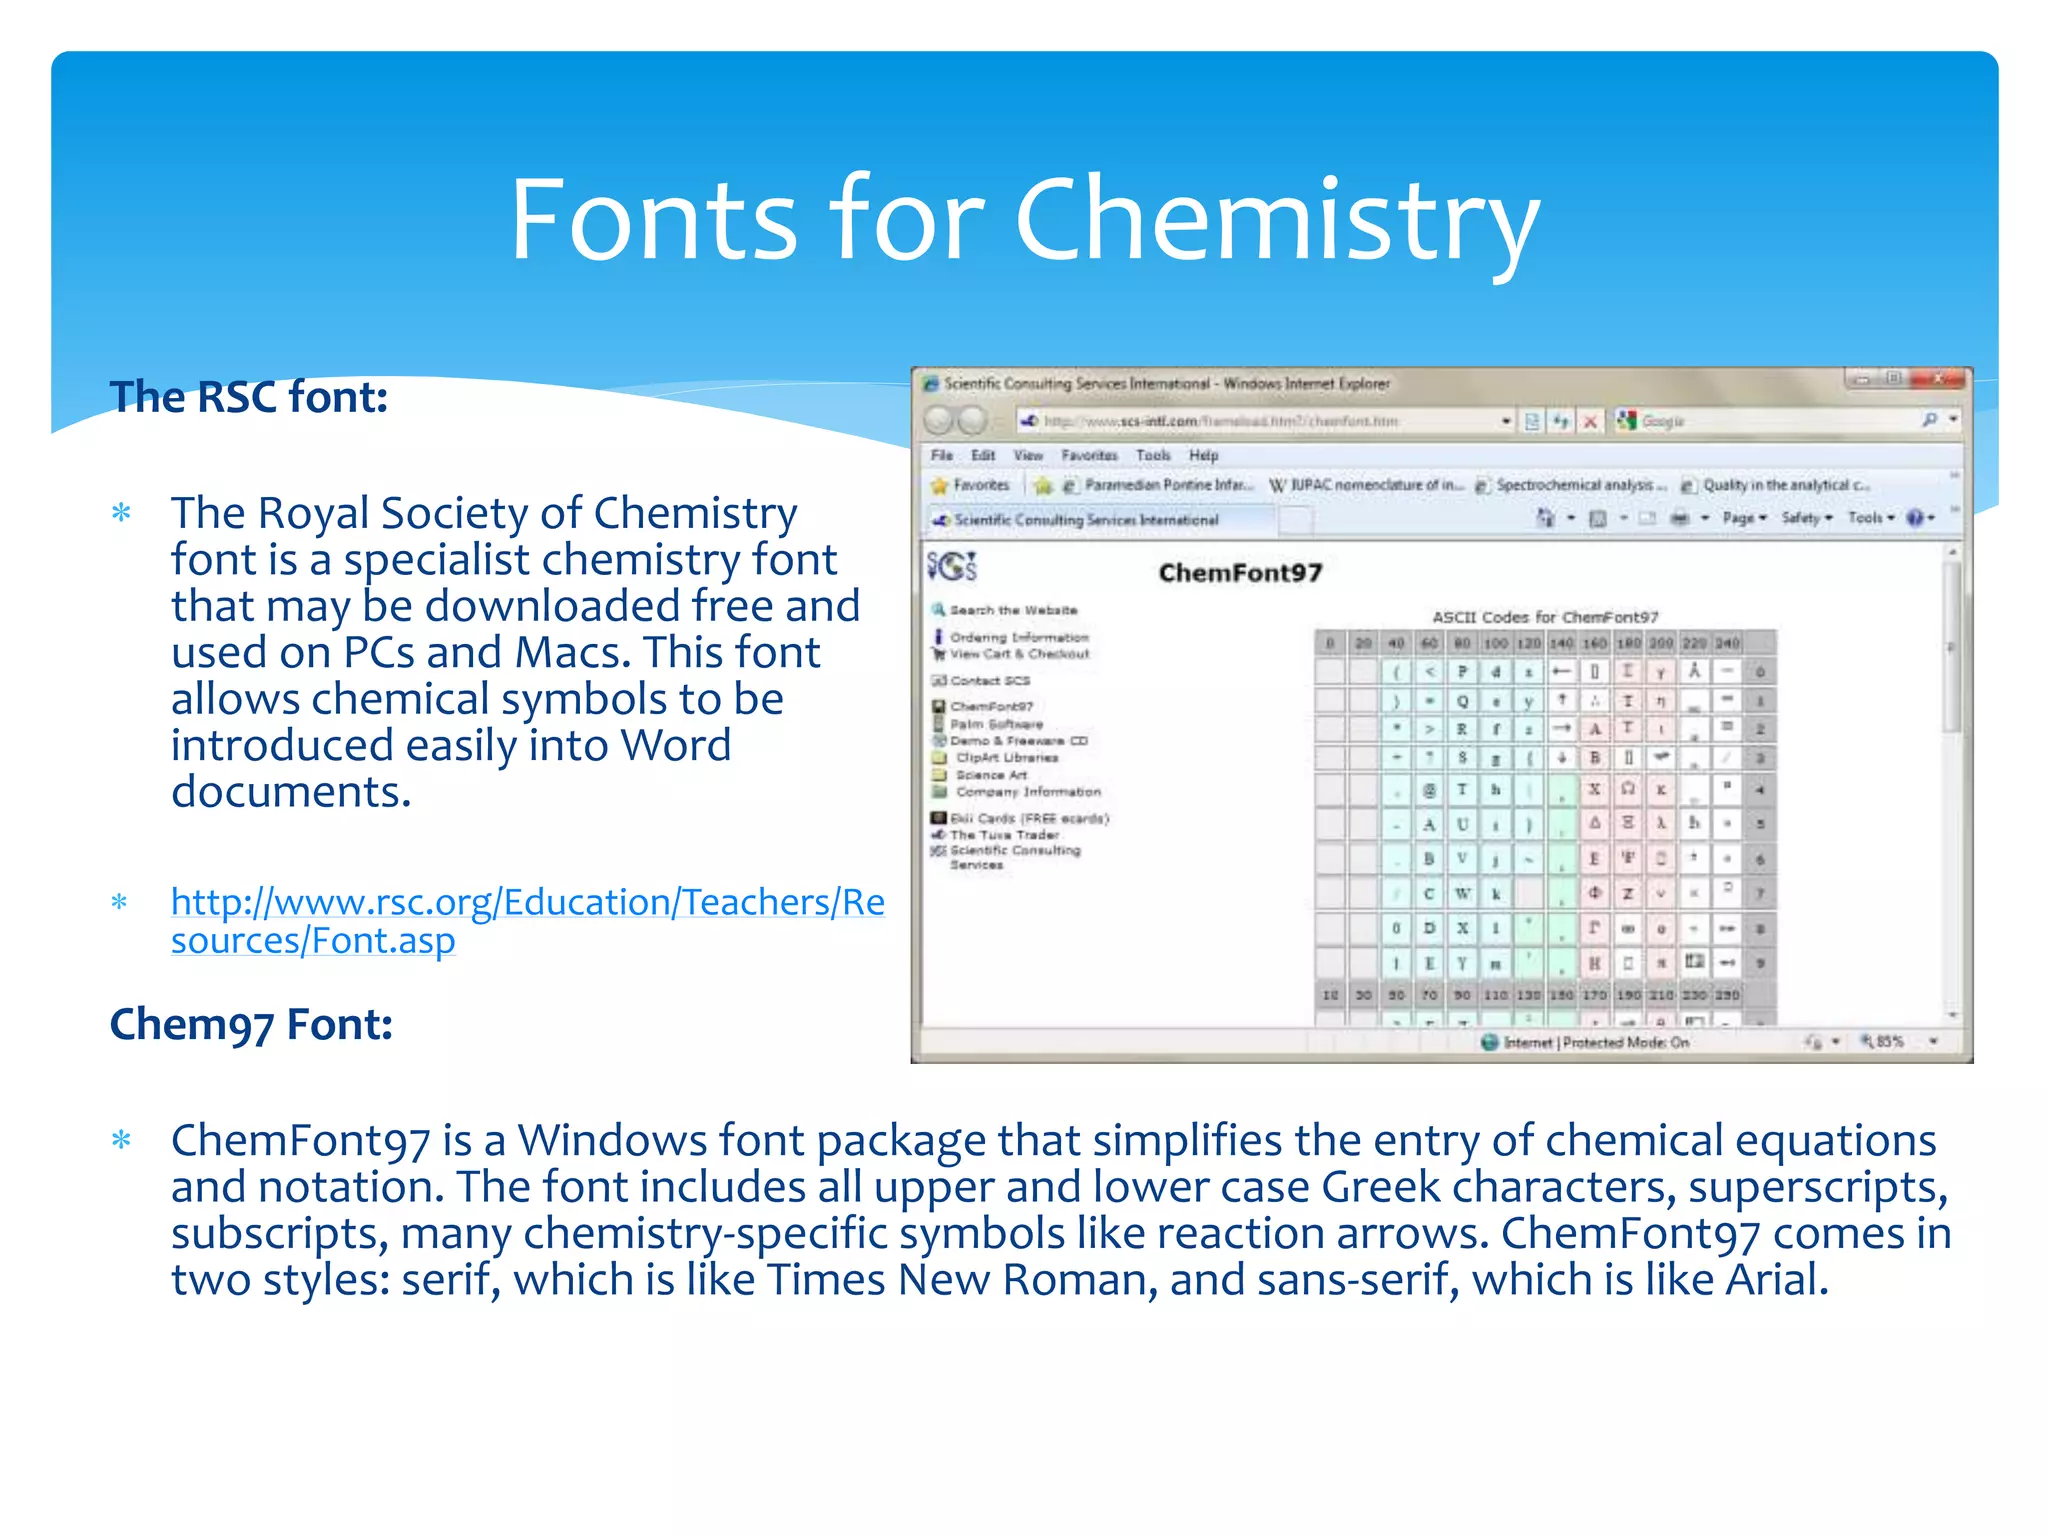Screen dimensions: 2048x1536
Task: Click the Compatibility View page icon
Action: click(1532, 421)
